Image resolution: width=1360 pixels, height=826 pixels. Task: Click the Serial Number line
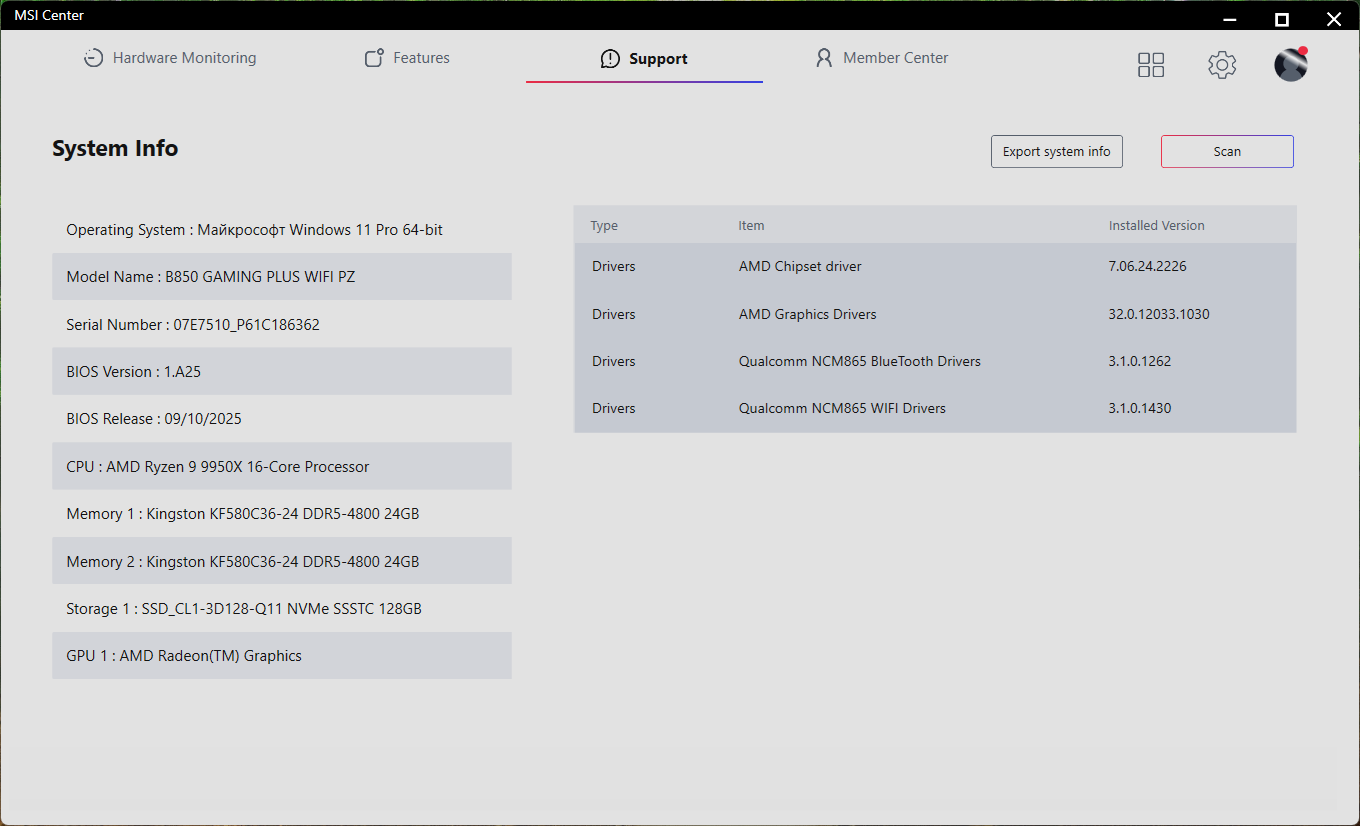coord(282,325)
